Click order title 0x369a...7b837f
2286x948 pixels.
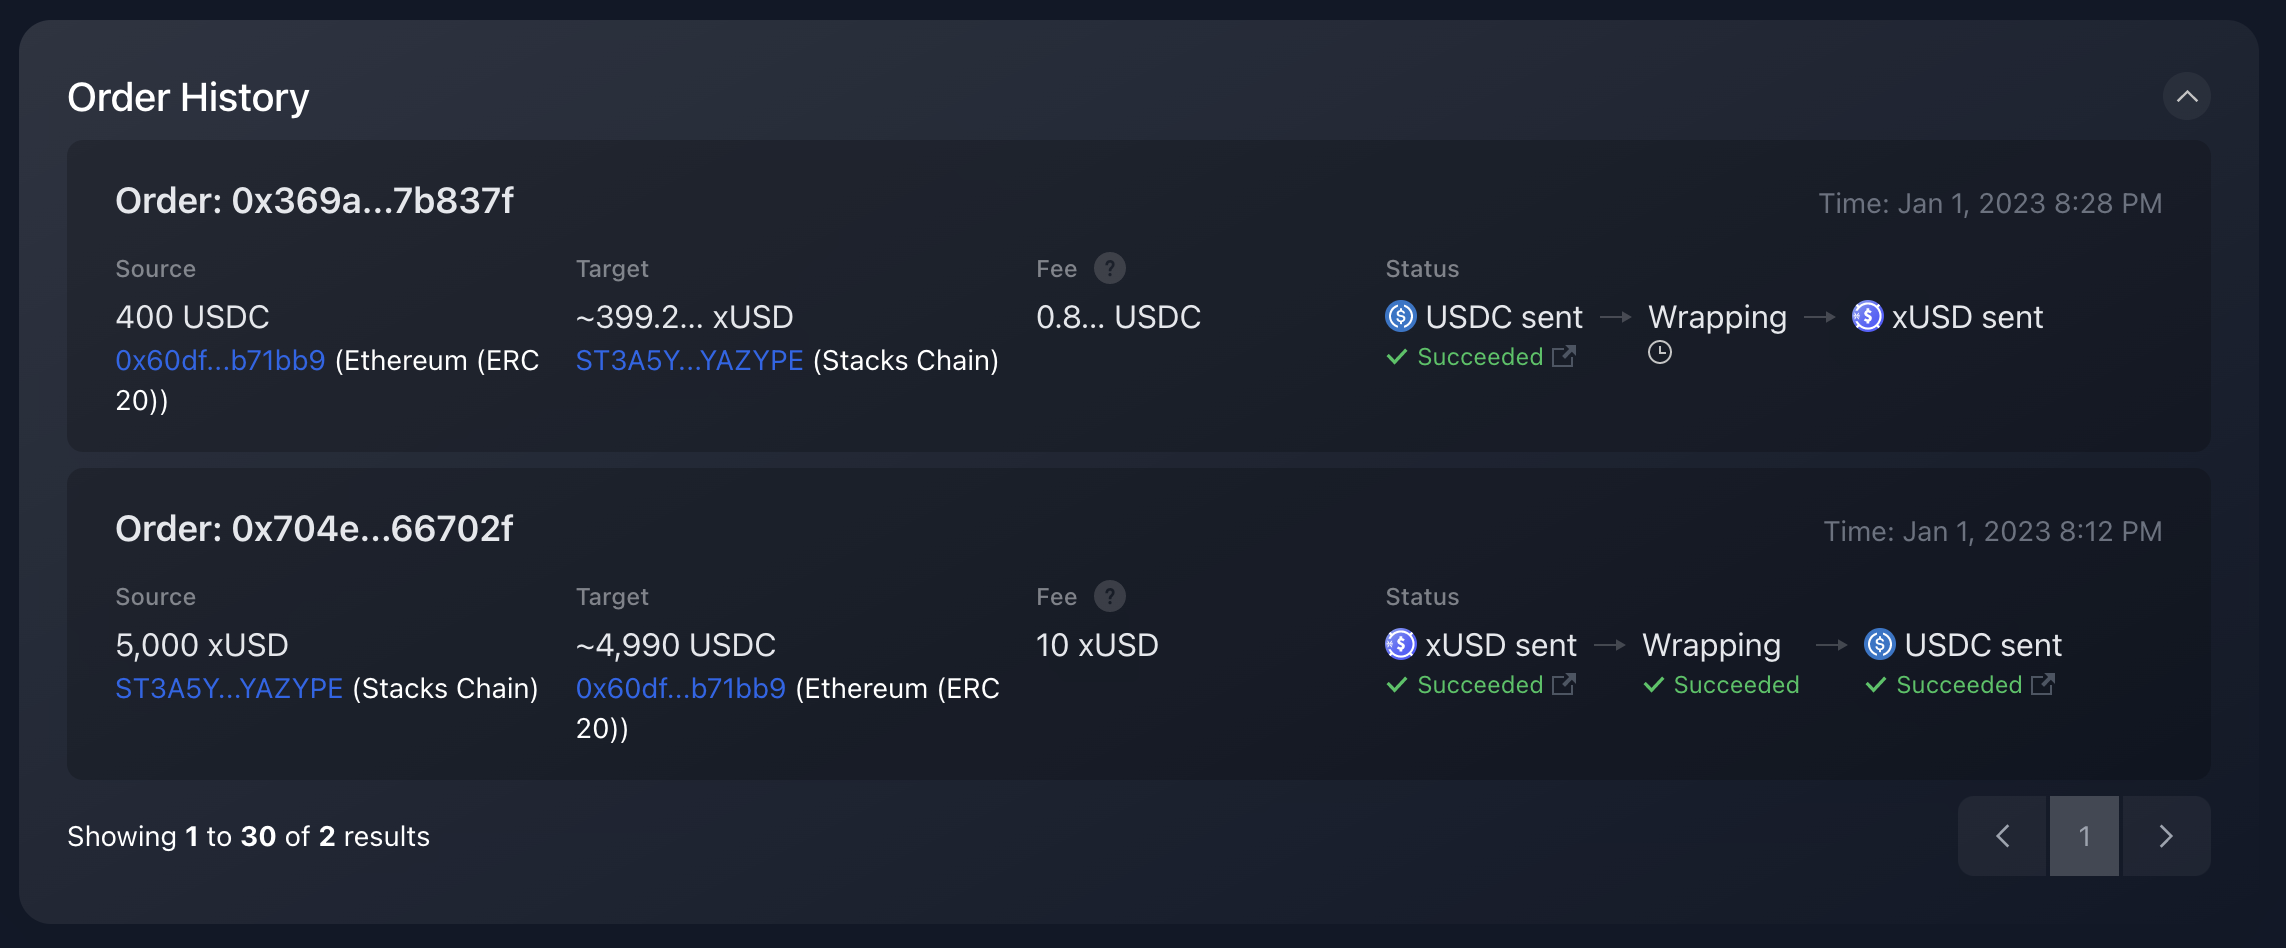tap(314, 201)
